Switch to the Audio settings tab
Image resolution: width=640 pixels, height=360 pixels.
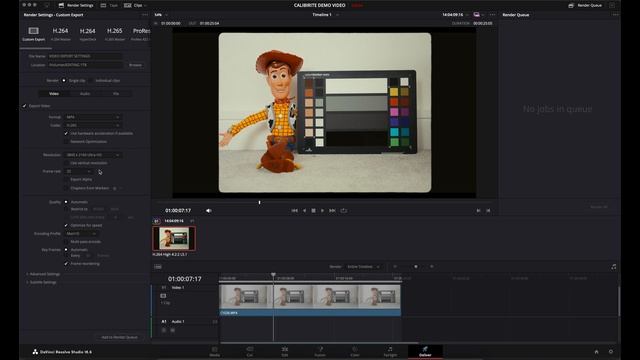click(x=85, y=93)
